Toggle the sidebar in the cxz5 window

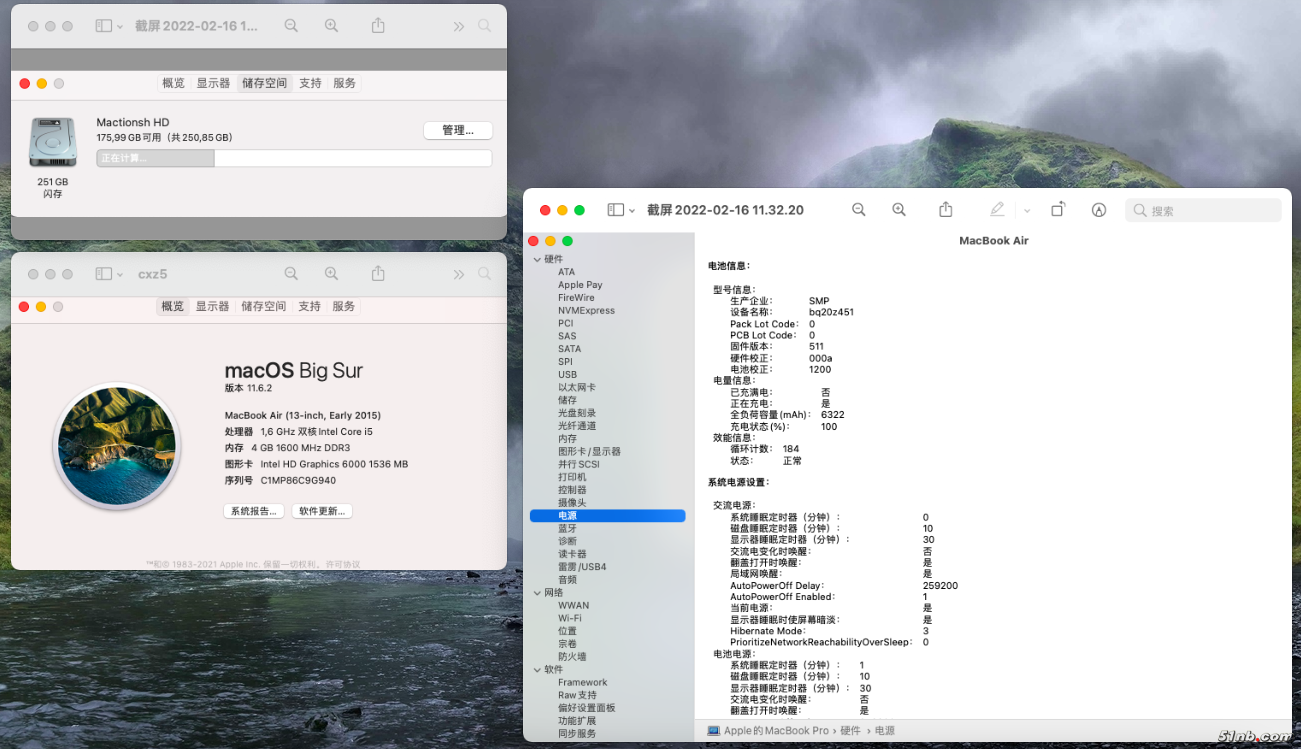pyautogui.click(x=104, y=274)
